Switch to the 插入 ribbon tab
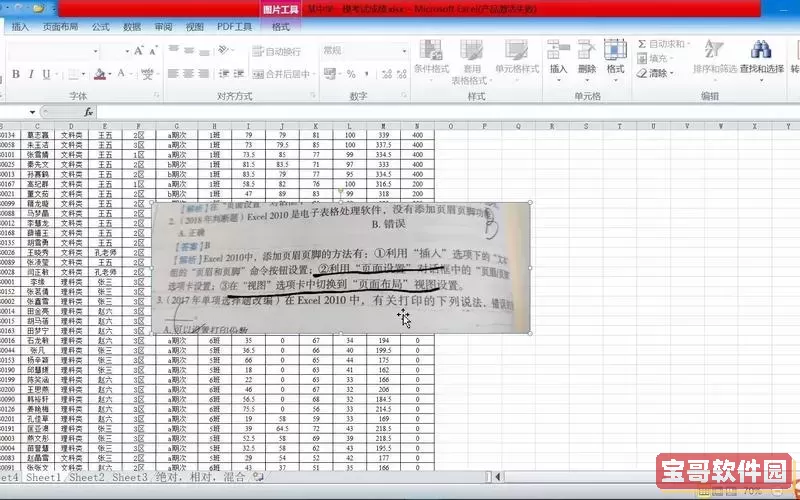Image resolution: width=800 pixels, height=500 pixels. tap(20, 27)
